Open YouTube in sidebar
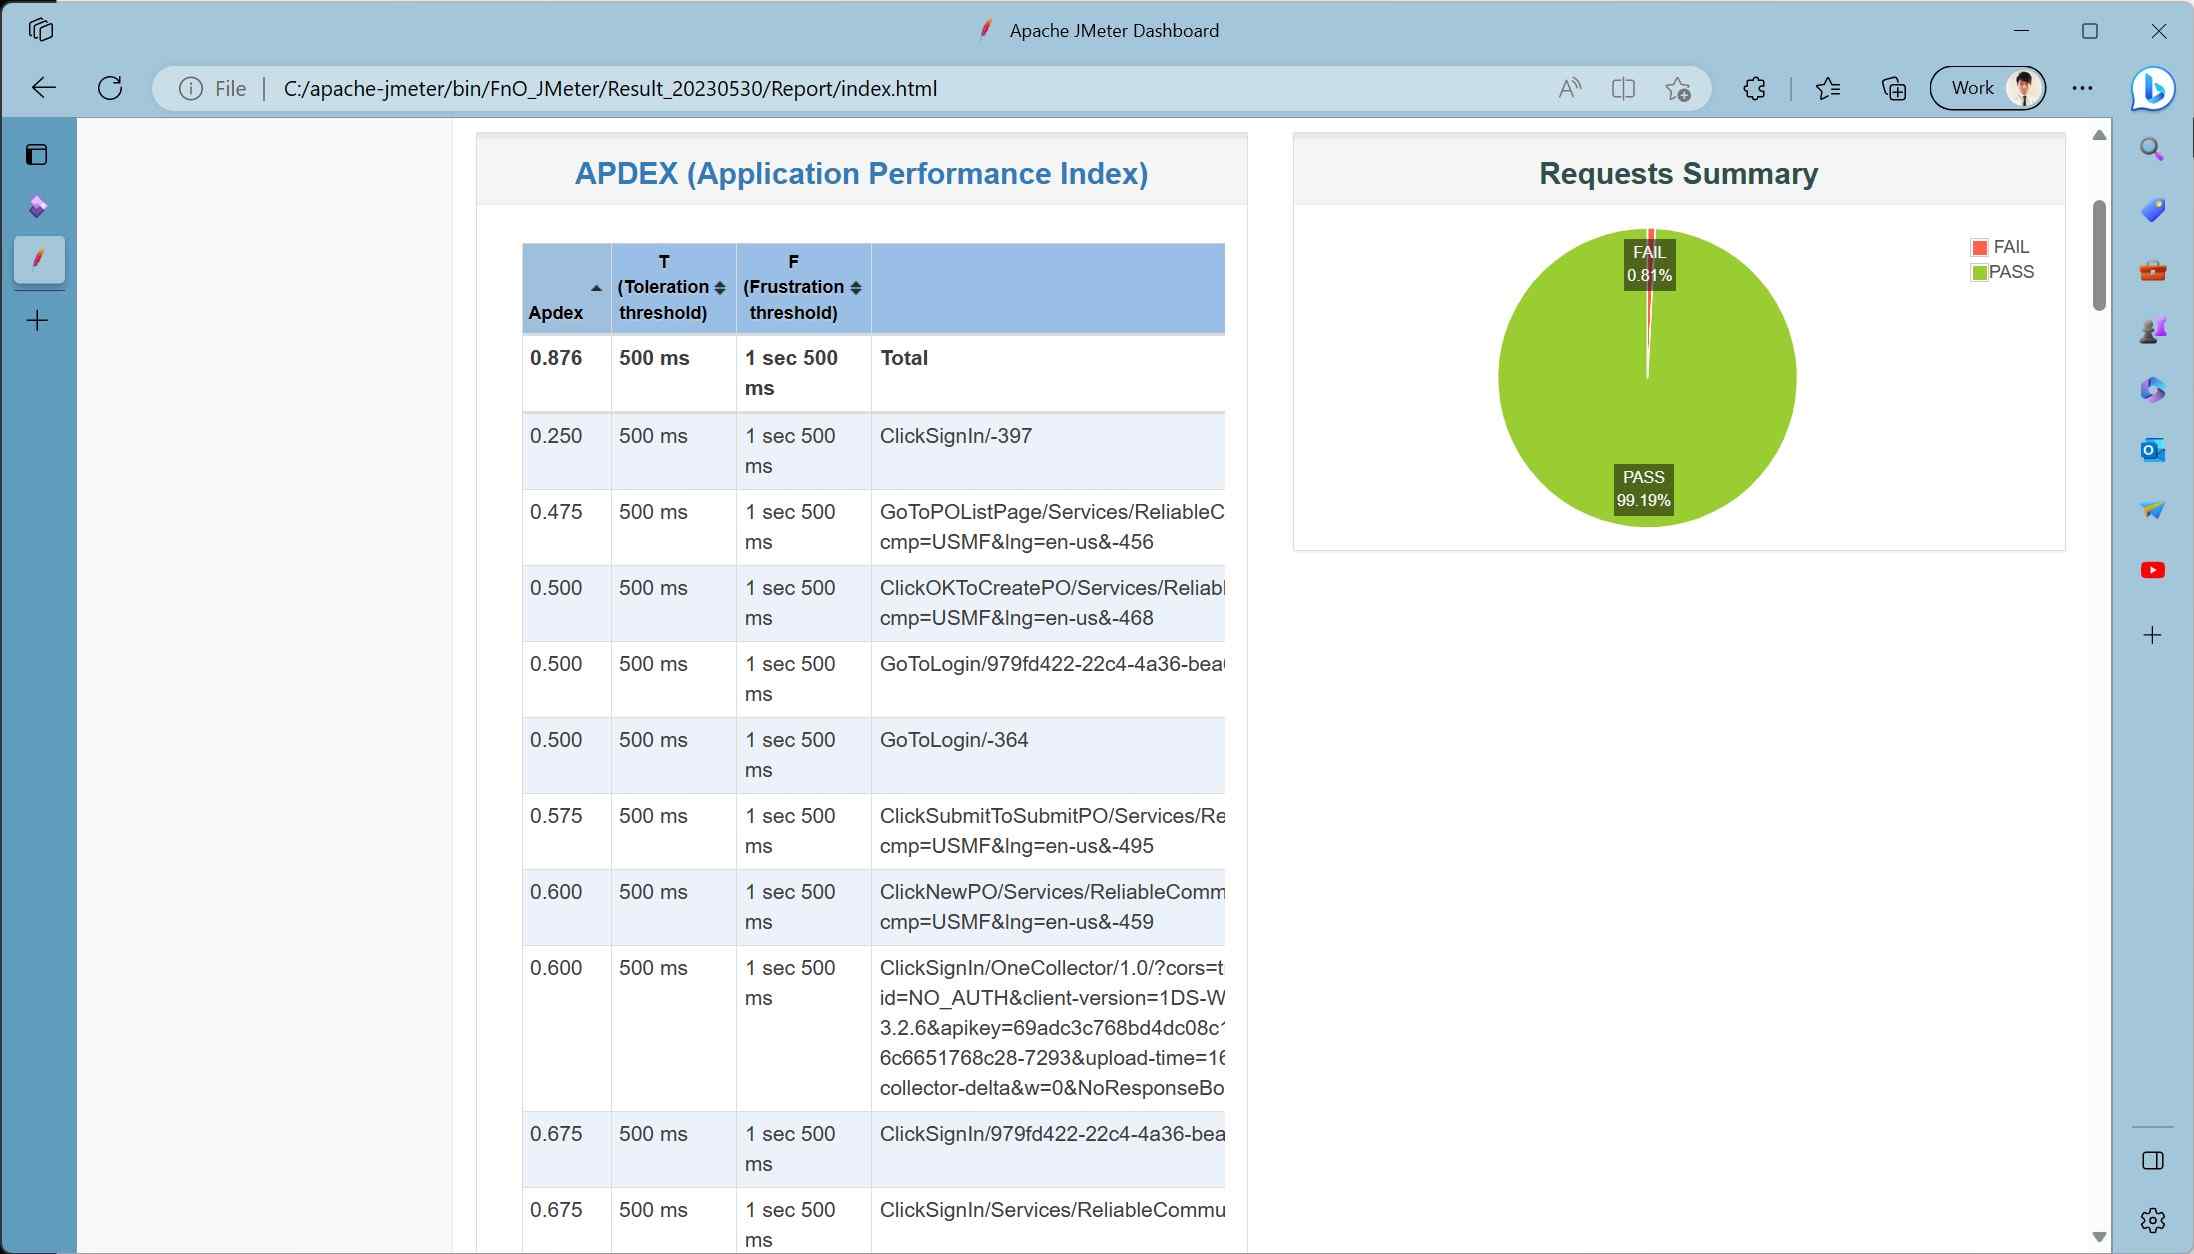This screenshot has height=1254, width=2194. tap(2152, 570)
